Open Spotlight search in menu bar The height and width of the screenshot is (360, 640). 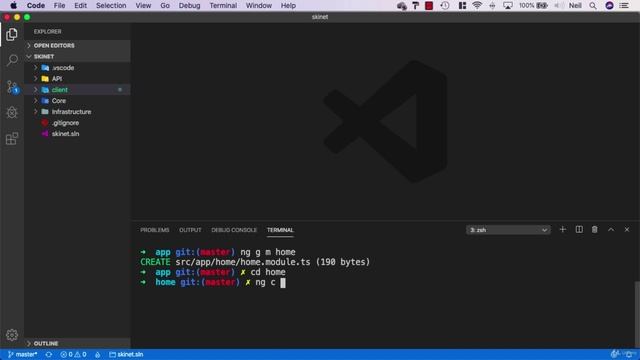click(593, 5)
